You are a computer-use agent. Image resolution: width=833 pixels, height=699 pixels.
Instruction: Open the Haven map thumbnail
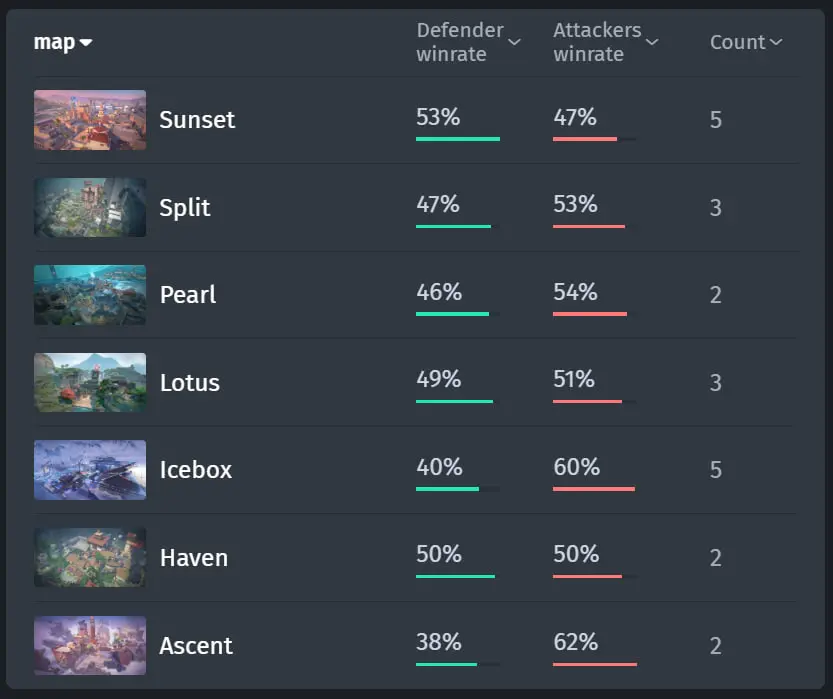coord(90,557)
